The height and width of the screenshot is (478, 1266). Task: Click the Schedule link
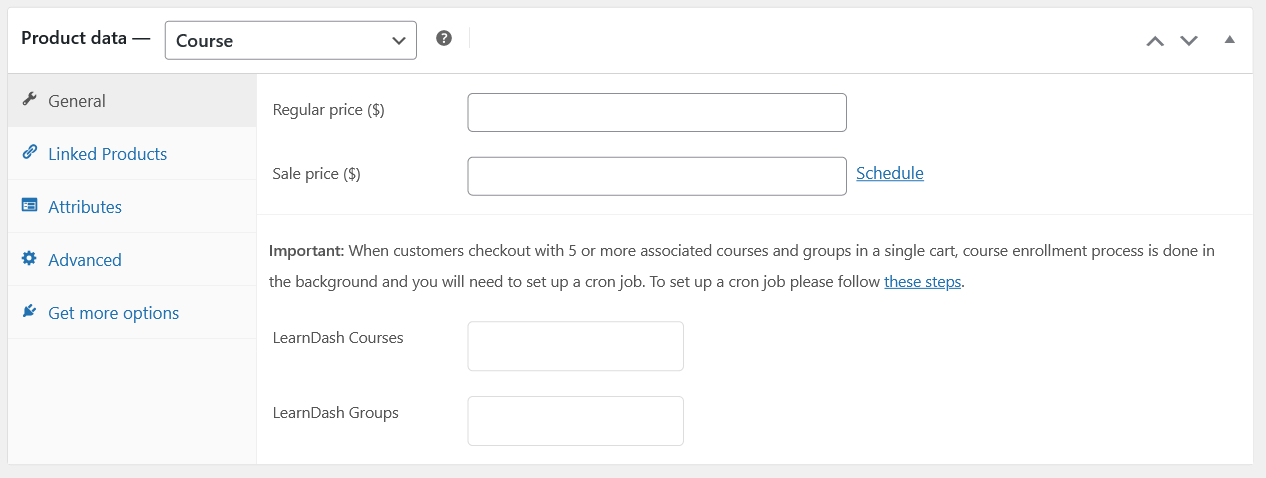pyautogui.click(x=890, y=173)
